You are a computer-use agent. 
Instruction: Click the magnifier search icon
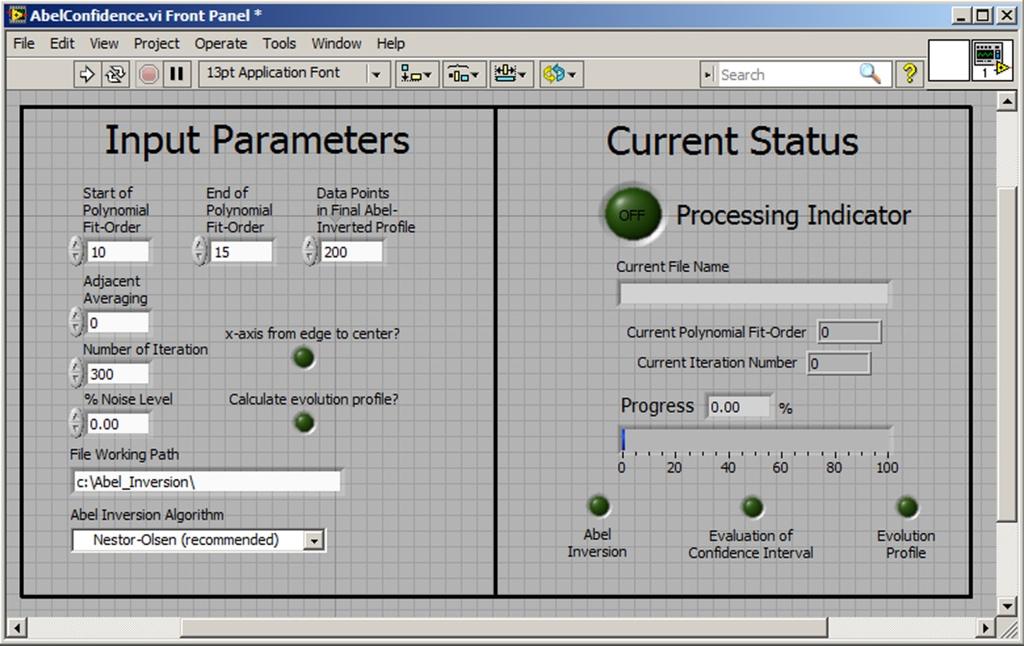pyautogui.click(x=870, y=74)
